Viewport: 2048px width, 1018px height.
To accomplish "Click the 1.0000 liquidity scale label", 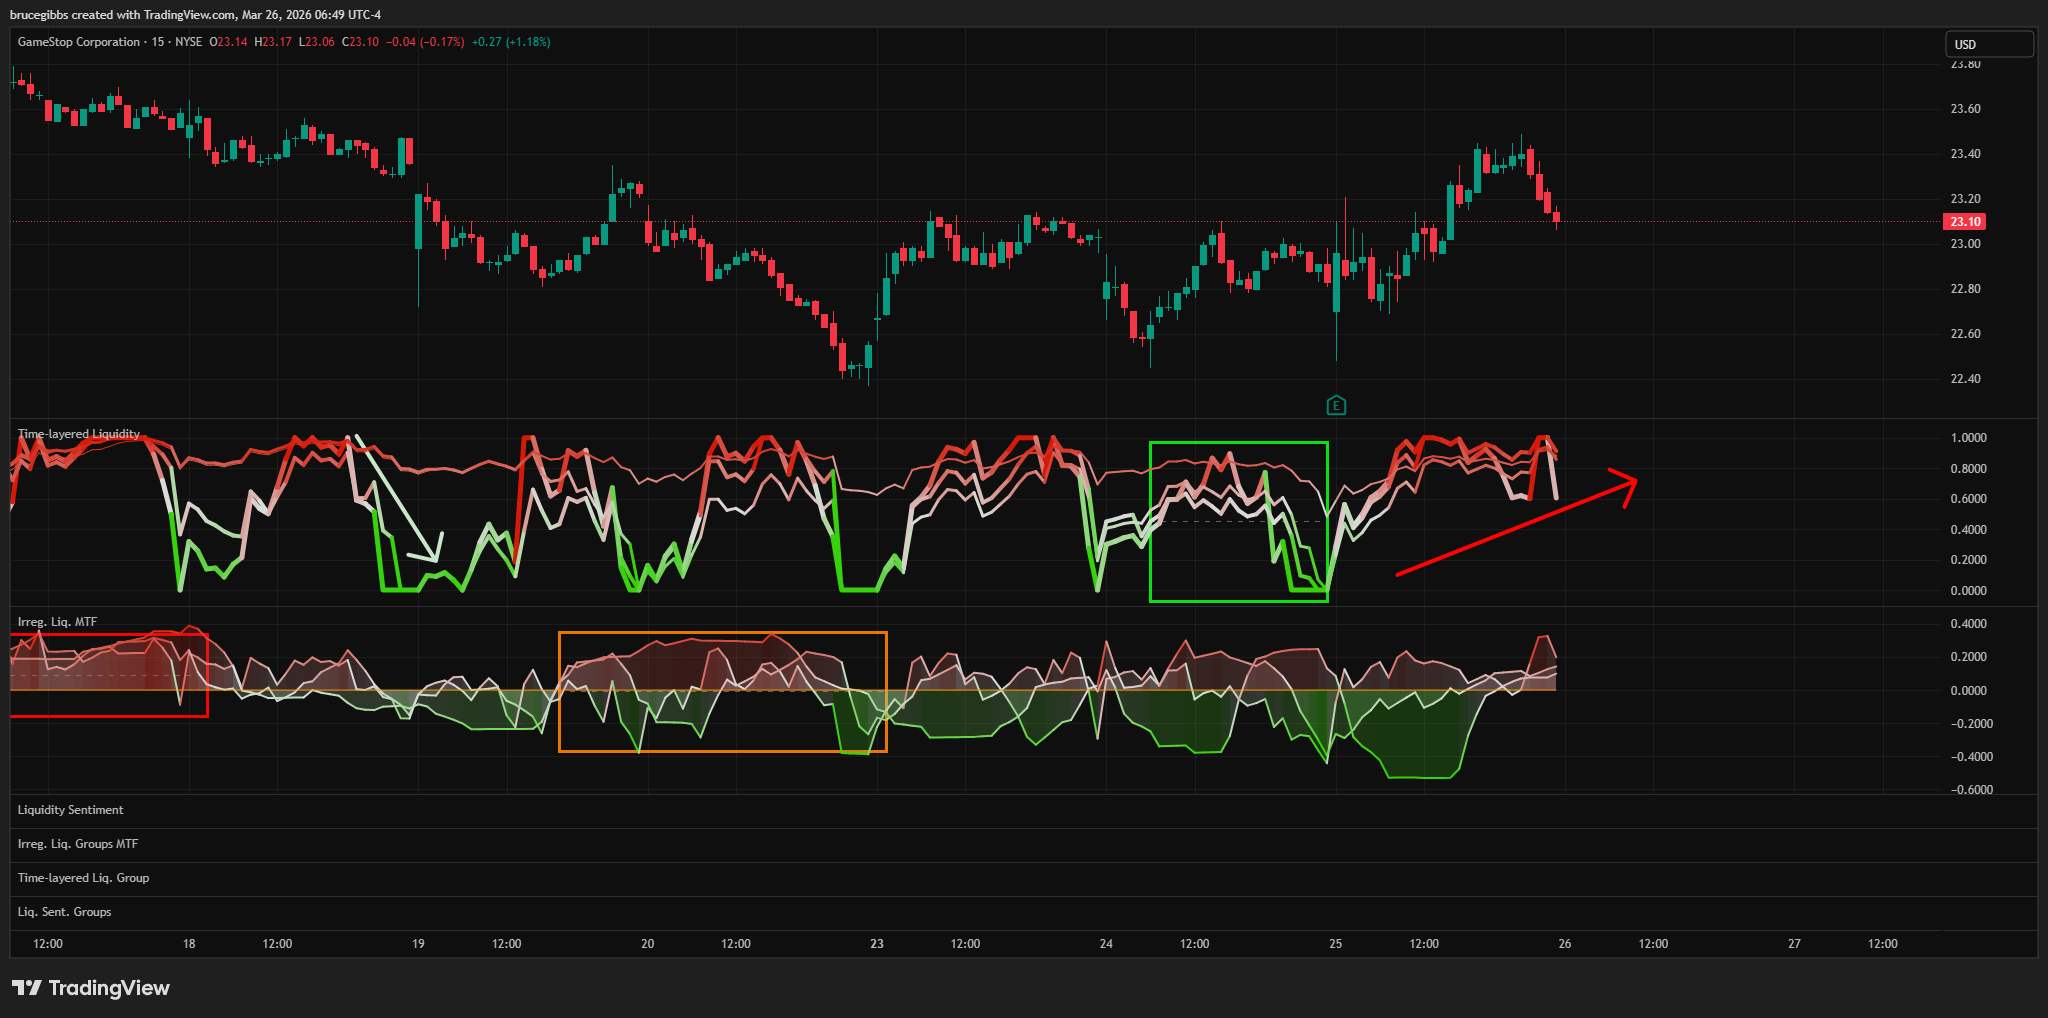I will pyautogui.click(x=1968, y=438).
